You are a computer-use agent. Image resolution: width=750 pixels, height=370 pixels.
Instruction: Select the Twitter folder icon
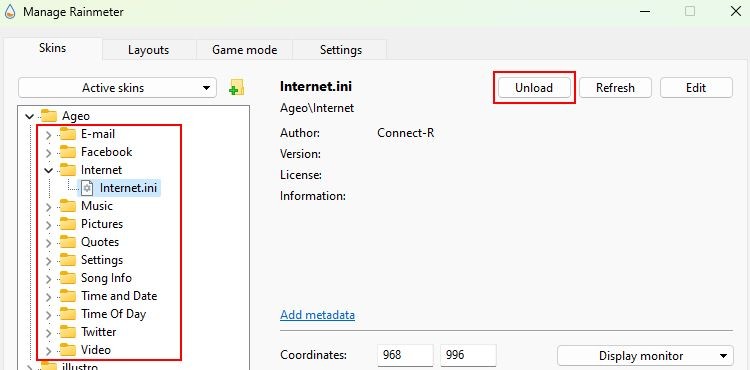[68, 332]
